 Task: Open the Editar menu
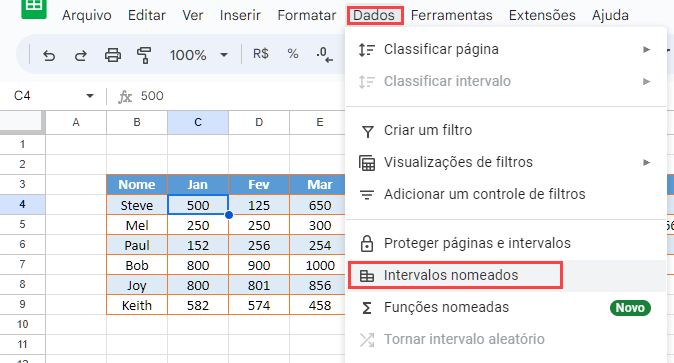click(x=147, y=15)
